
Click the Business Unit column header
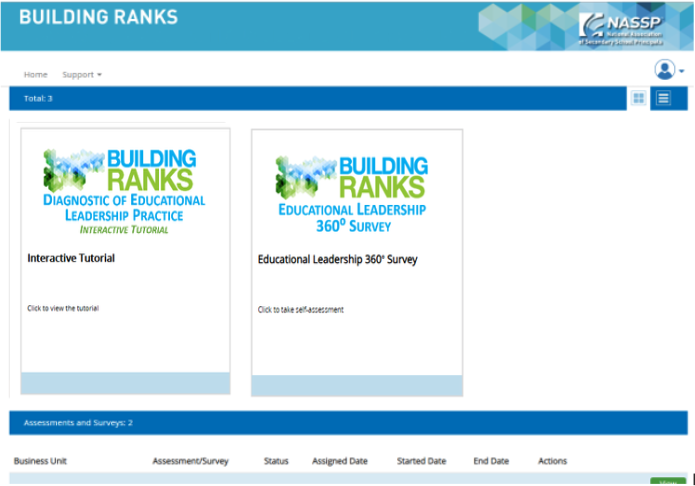(40, 461)
